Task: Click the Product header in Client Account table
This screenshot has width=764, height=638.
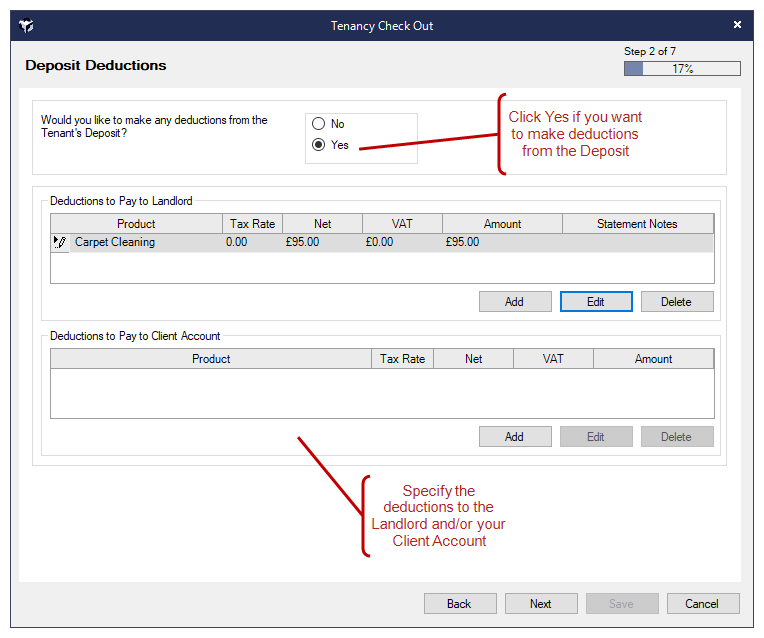Action: coord(211,359)
